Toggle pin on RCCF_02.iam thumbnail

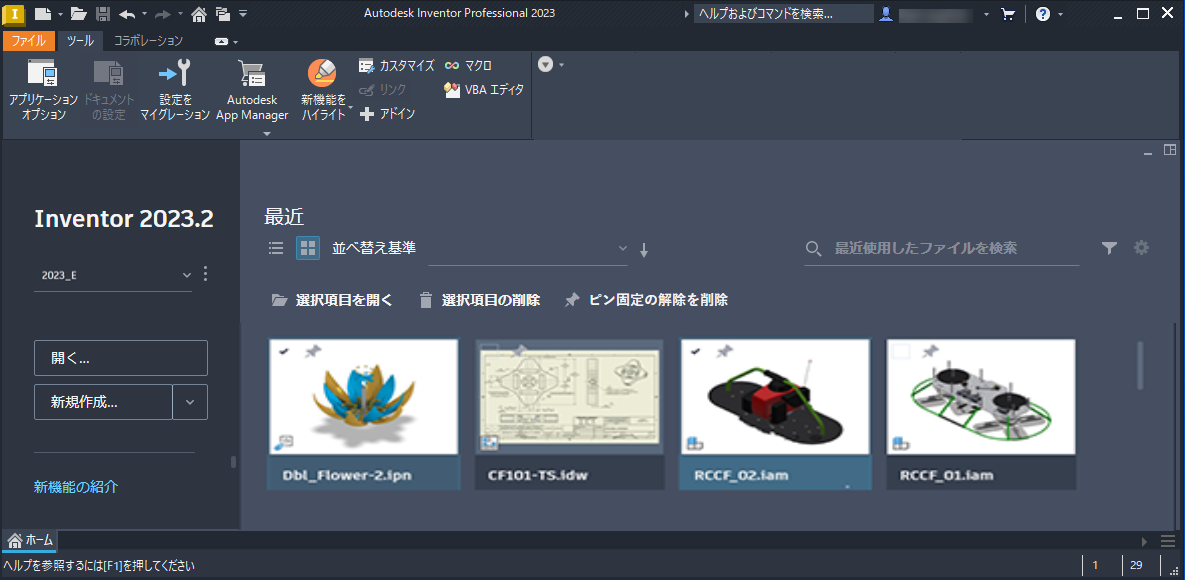click(x=724, y=352)
